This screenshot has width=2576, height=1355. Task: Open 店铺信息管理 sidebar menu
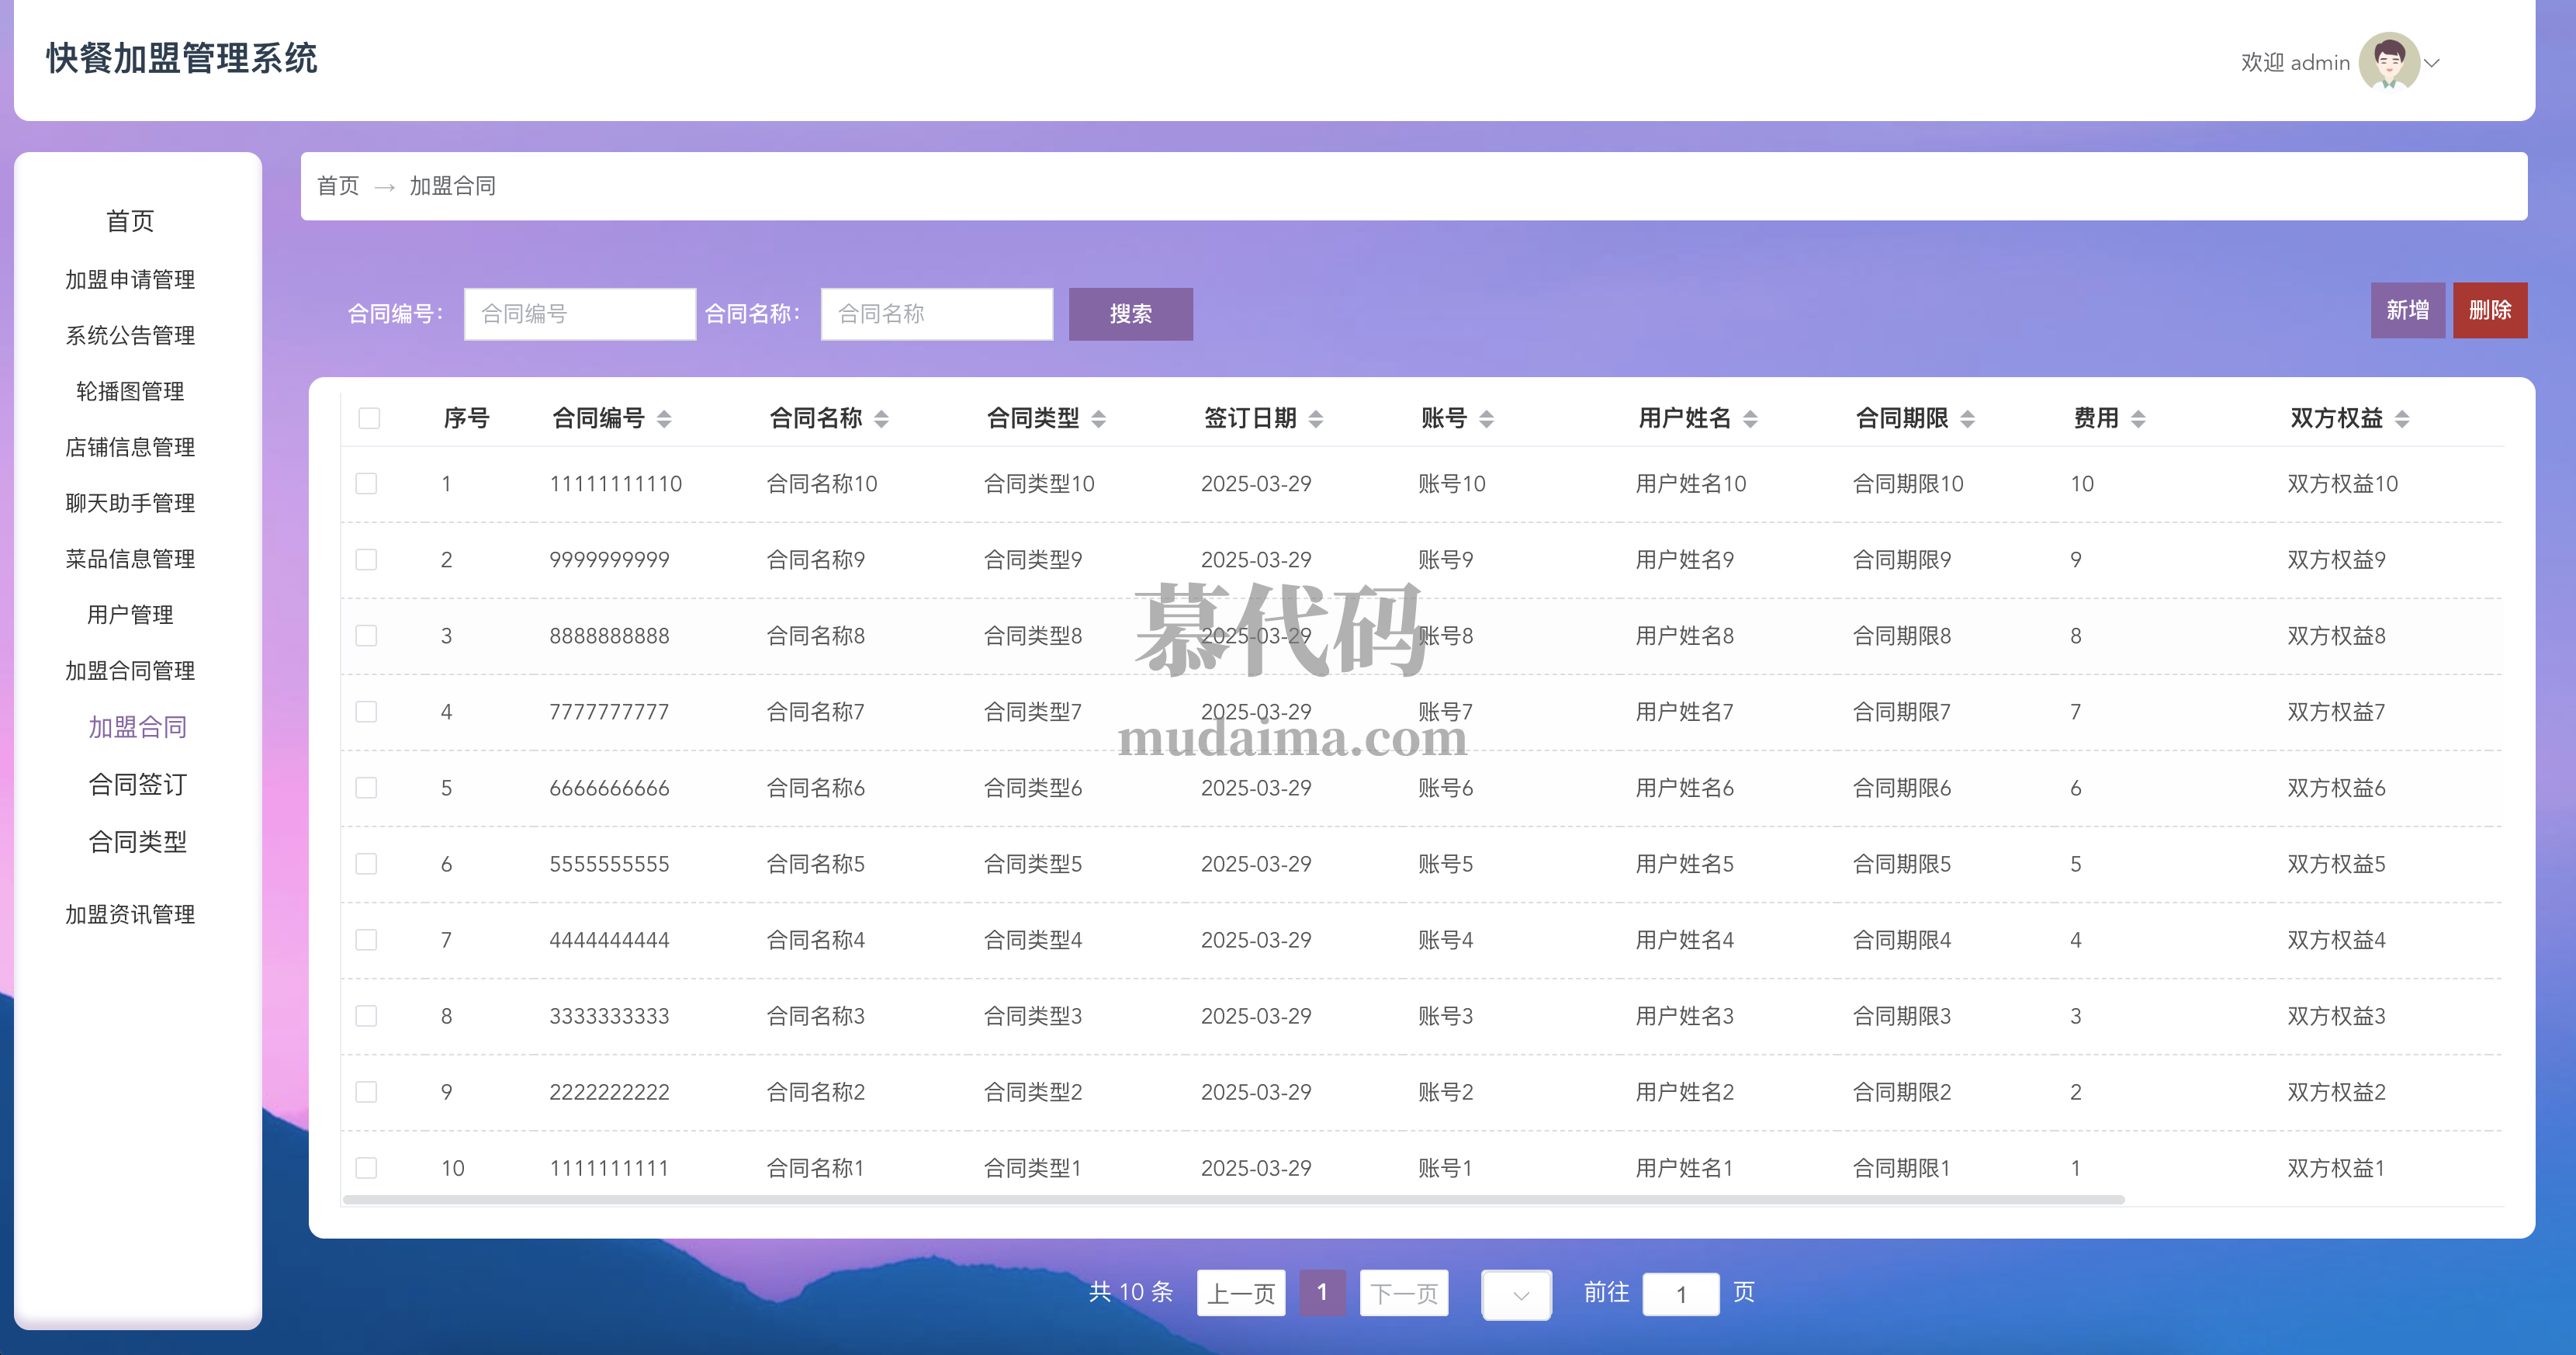coord(130,447)
